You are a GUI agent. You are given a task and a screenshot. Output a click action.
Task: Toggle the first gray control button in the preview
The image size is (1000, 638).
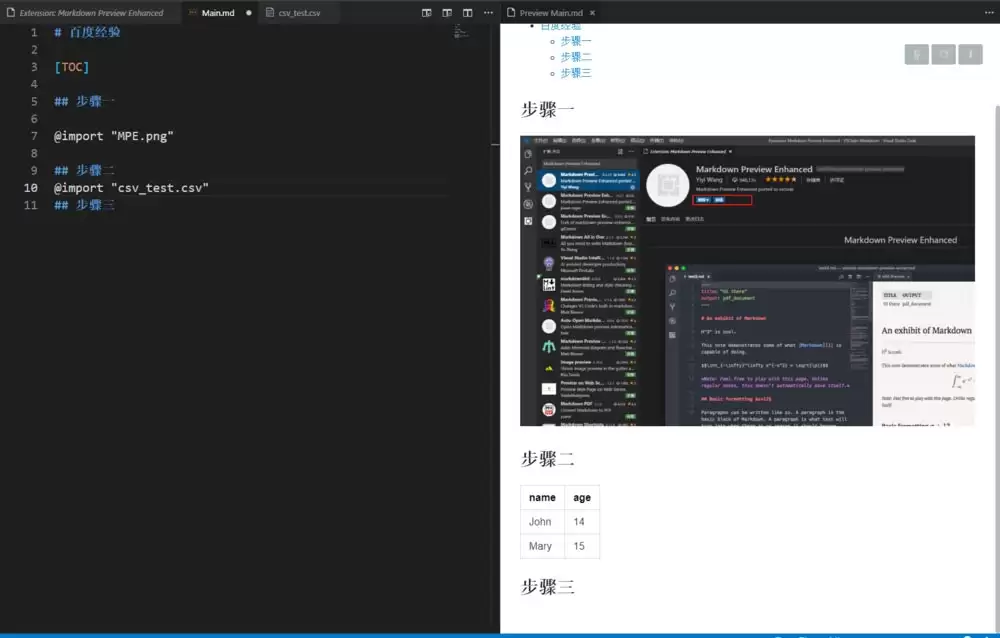click(917, 54)
